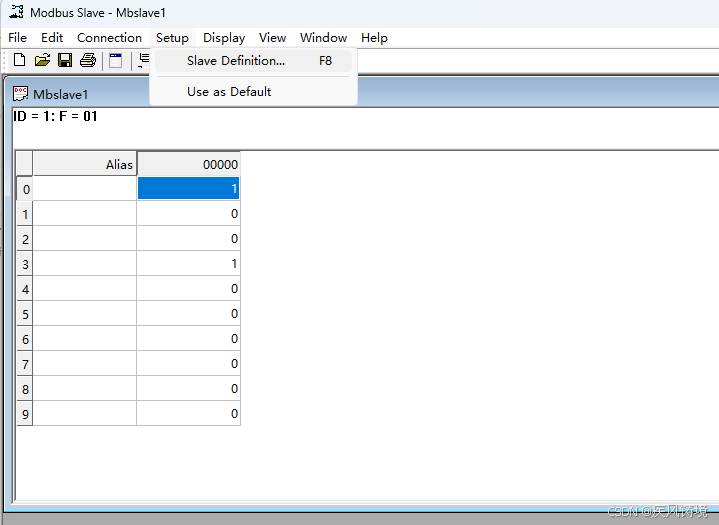Click the Alias column header
Screen dimensions: 719x525
85,164
